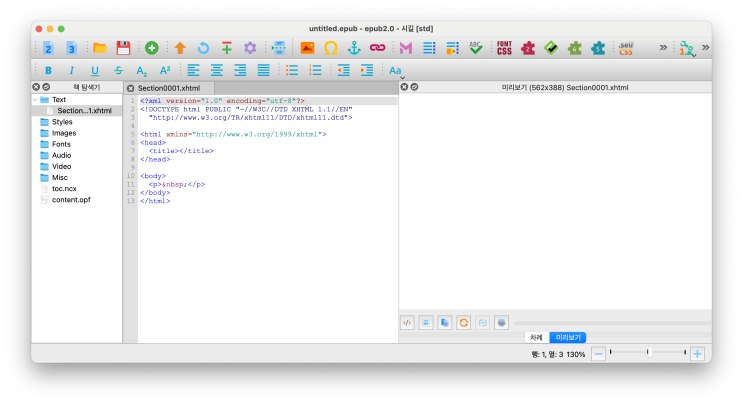Click preview inspect code icon
Viewport: 743px width, 404px height.
[x=407, y=323]
